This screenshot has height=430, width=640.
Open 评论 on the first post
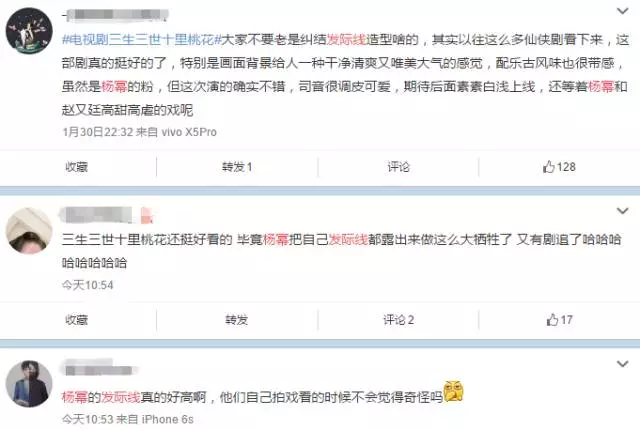pyautogui.click(x=398, y=167)
